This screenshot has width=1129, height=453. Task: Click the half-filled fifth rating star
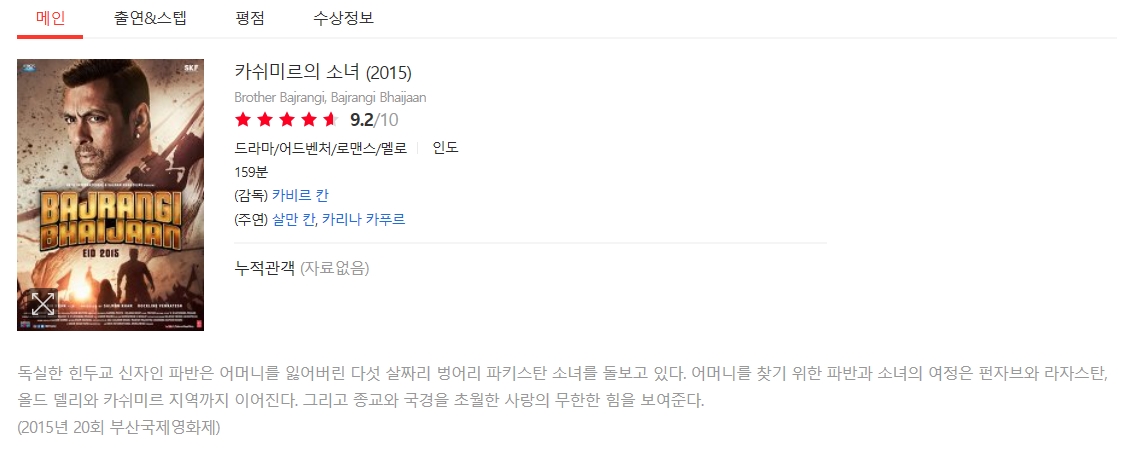(330, 120)
